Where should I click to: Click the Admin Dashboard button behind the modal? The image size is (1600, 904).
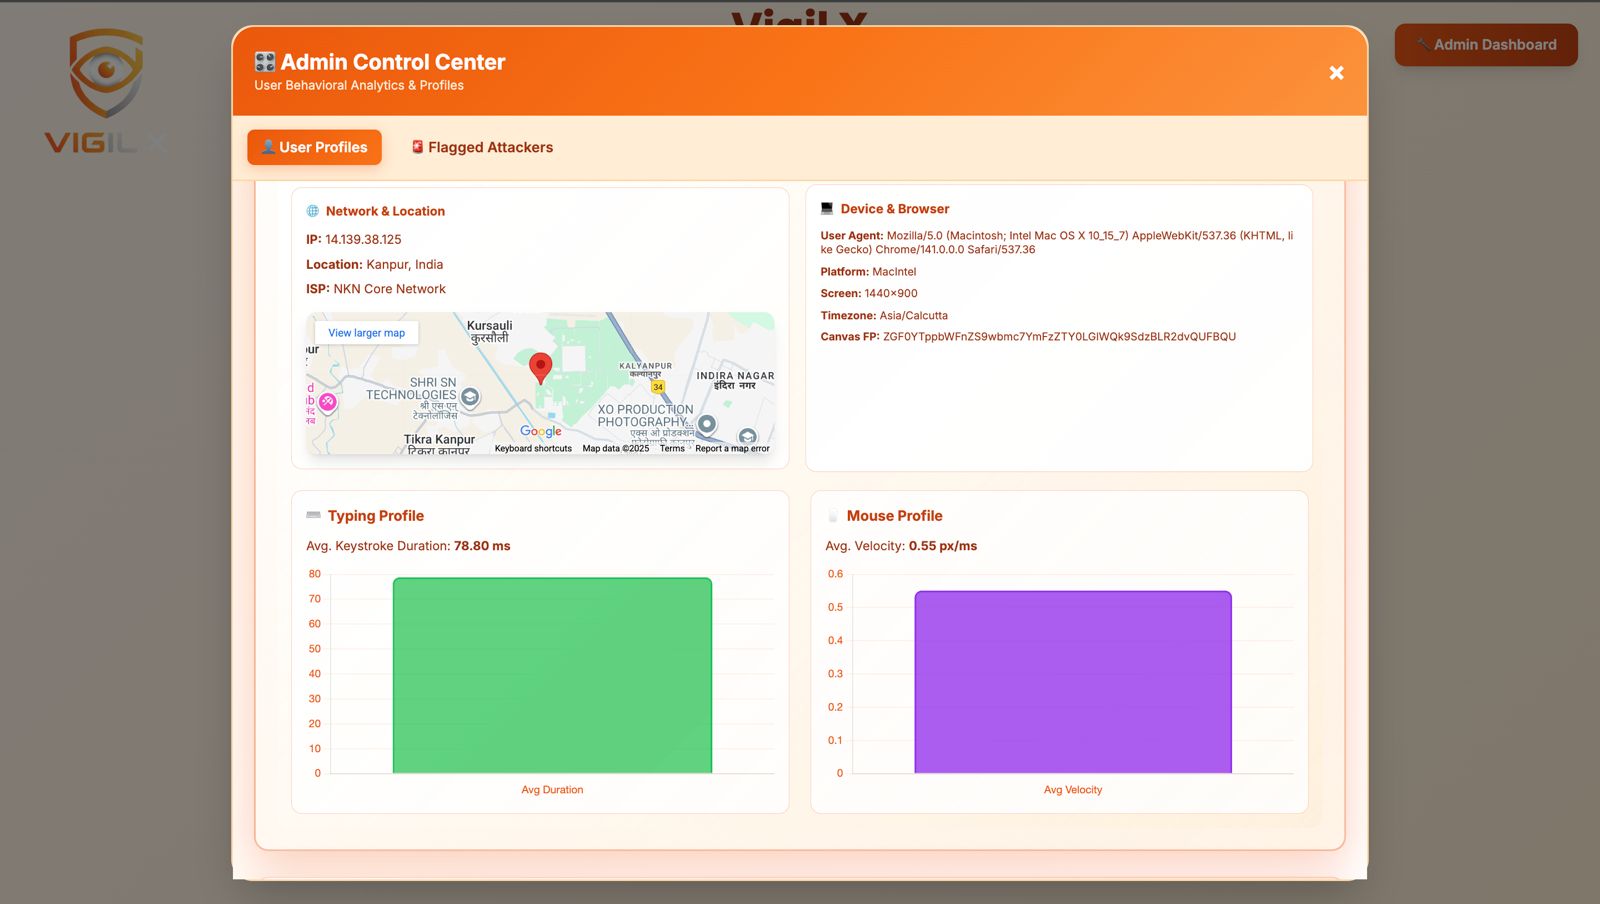pyautogui.click(x=1486, y=45)
